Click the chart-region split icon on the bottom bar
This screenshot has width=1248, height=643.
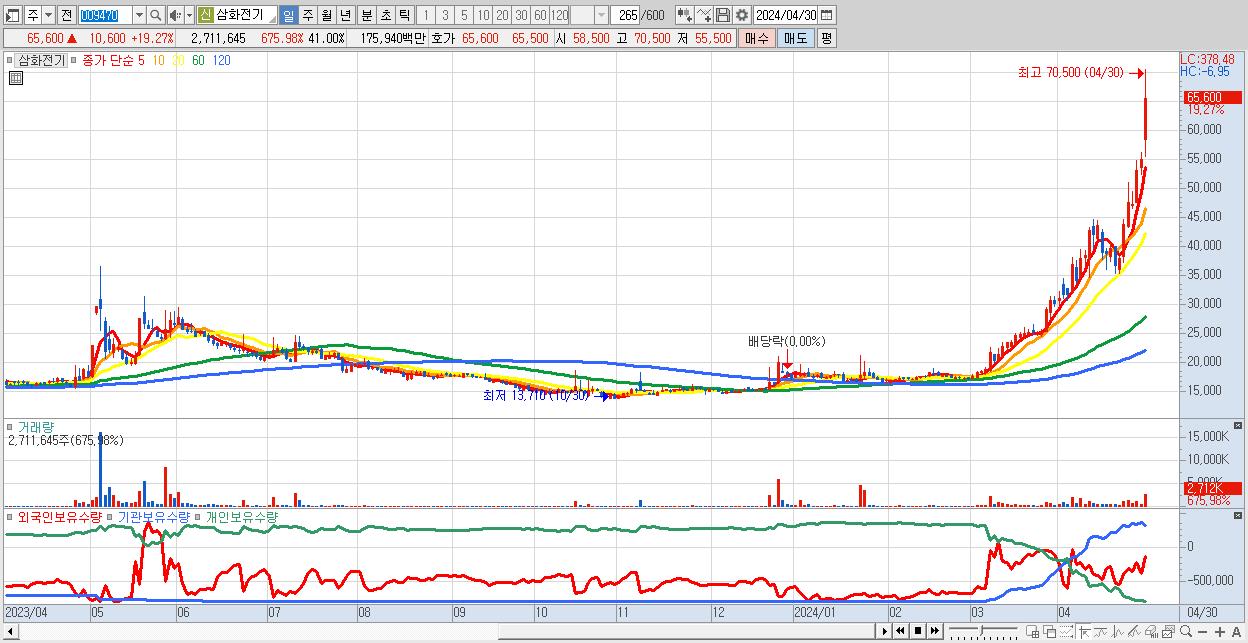(1033, 632)
